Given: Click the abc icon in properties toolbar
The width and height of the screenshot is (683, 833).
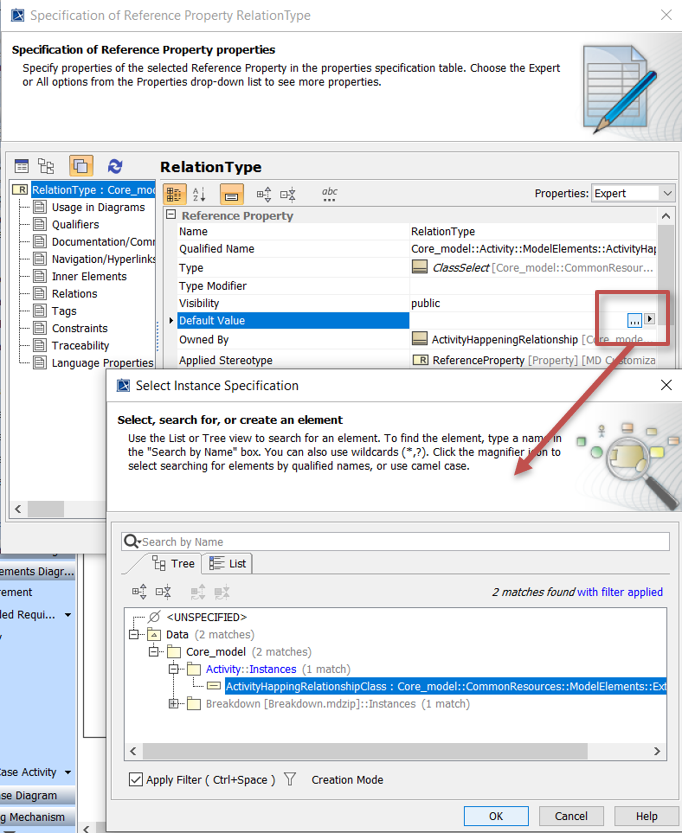Looking at the screenshot, I should (329, 194).
